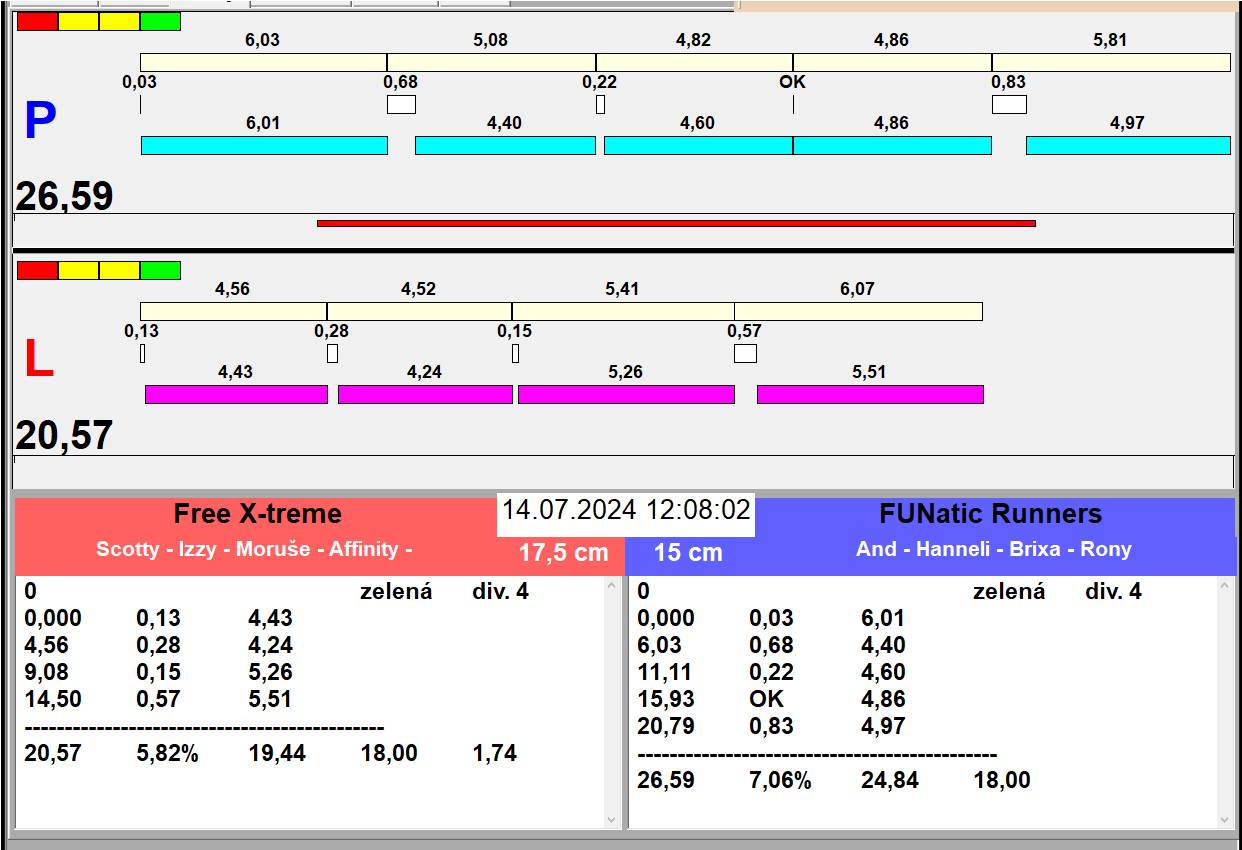Click the 20,79 row in FUNatic Runners results
Image resolution: width=1242 pixels, height=850 pixels.
coord(771,726)
